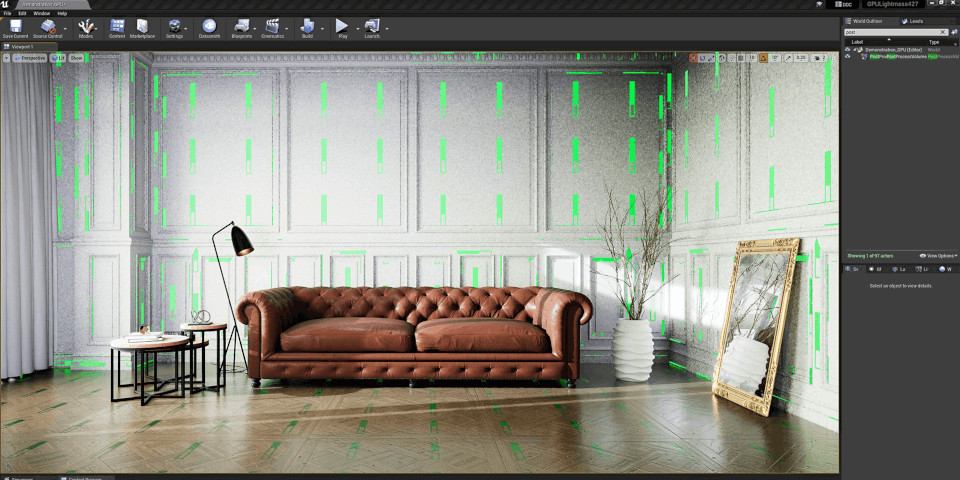Image resolution: width=960 pixels, height=480 pixels.
Task: Toggle rotation snapping in viewport
Action: coord(763,58)
